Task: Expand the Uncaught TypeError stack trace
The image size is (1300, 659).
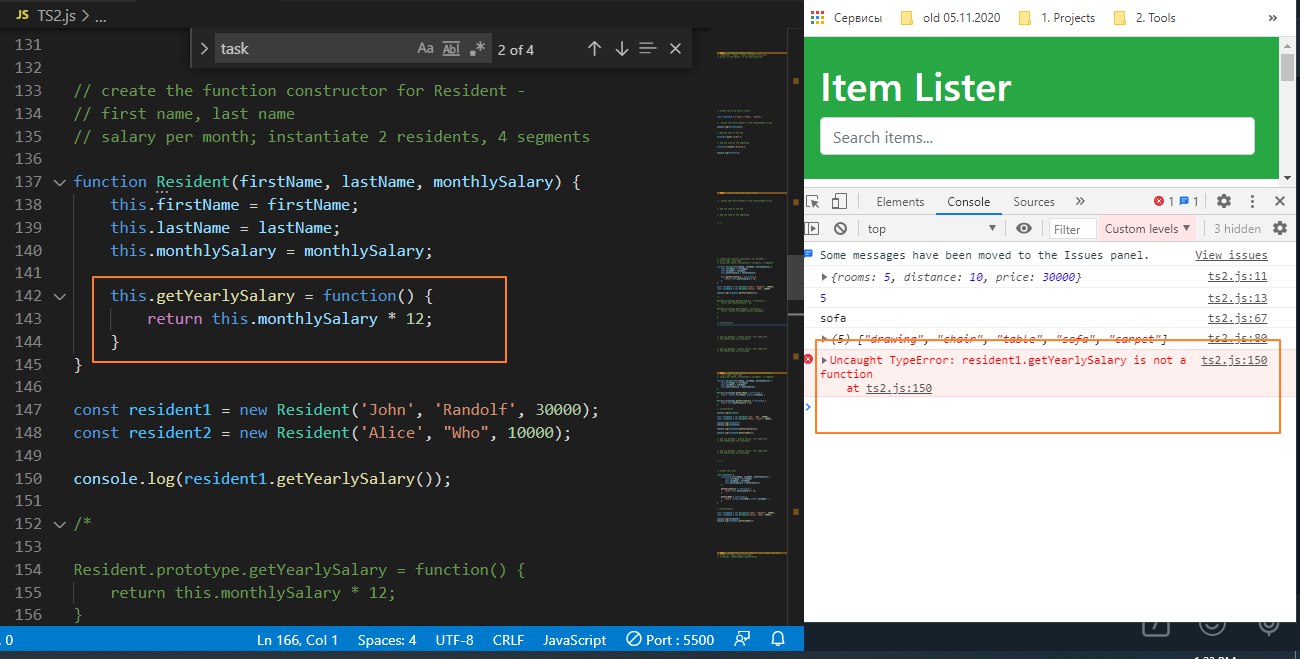Action: click(x=824, y=360)
